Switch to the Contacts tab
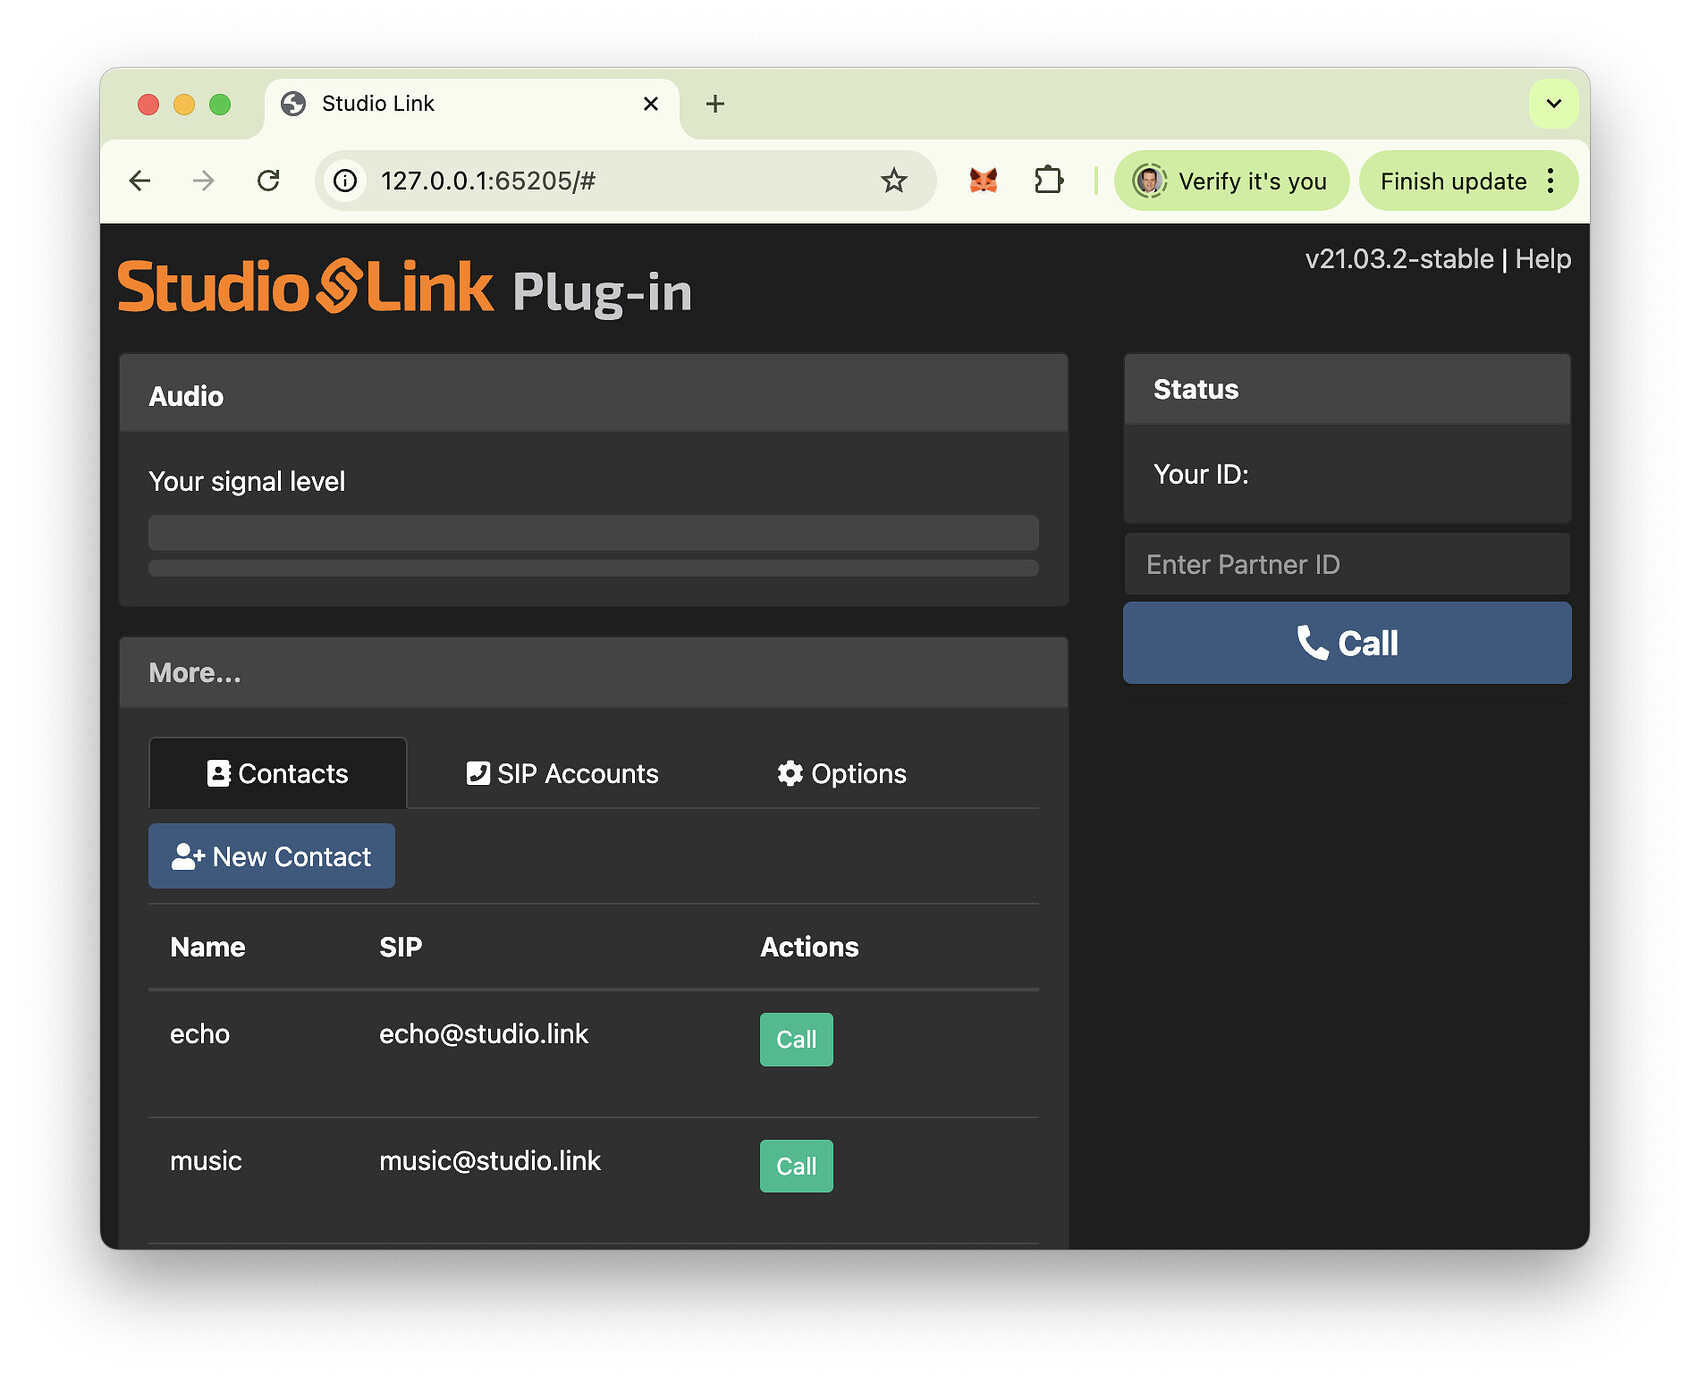Image resolution: width=1690 pixels, height=1382 pixels. [x=278, y=773]
